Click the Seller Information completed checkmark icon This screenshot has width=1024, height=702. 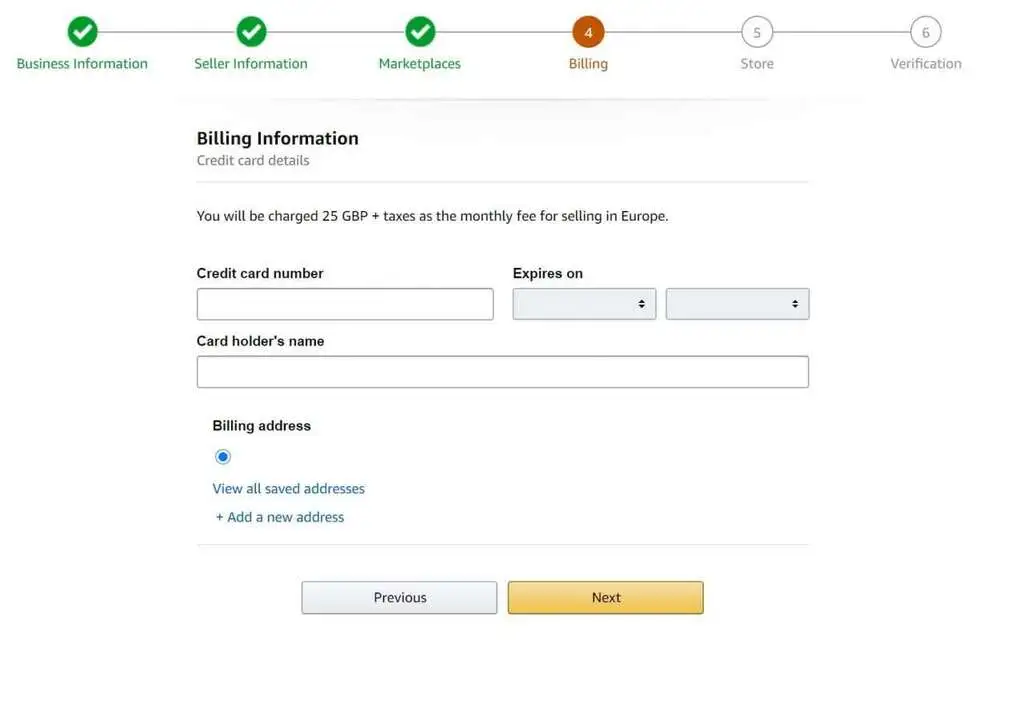[x=251, y=30]
